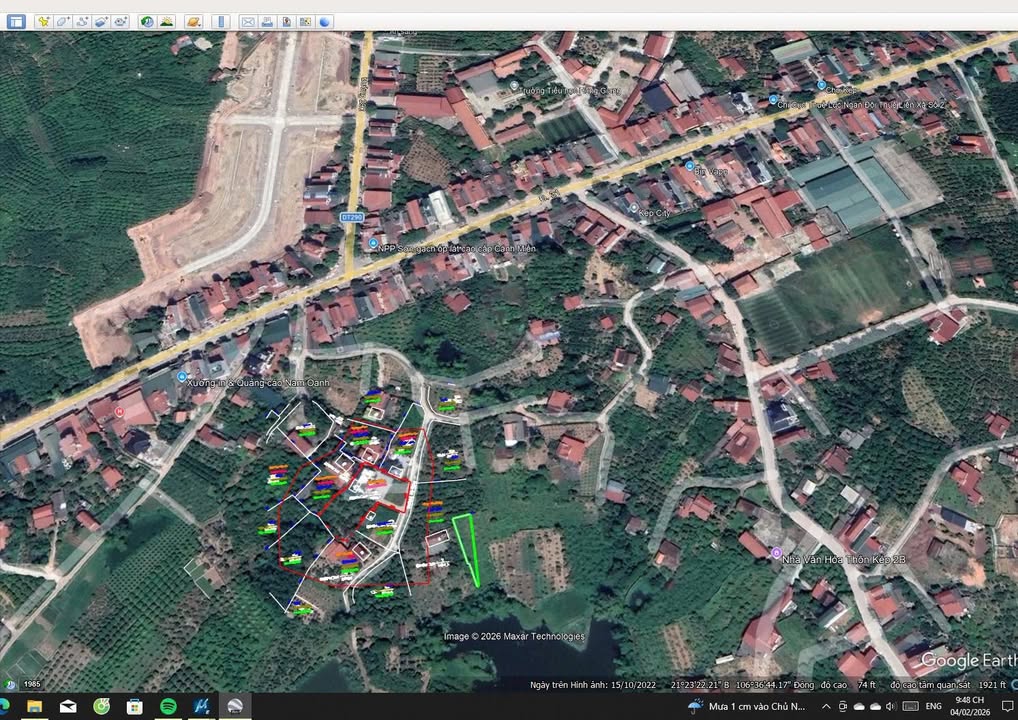Select the Add Polygon tool

[63, 21]
